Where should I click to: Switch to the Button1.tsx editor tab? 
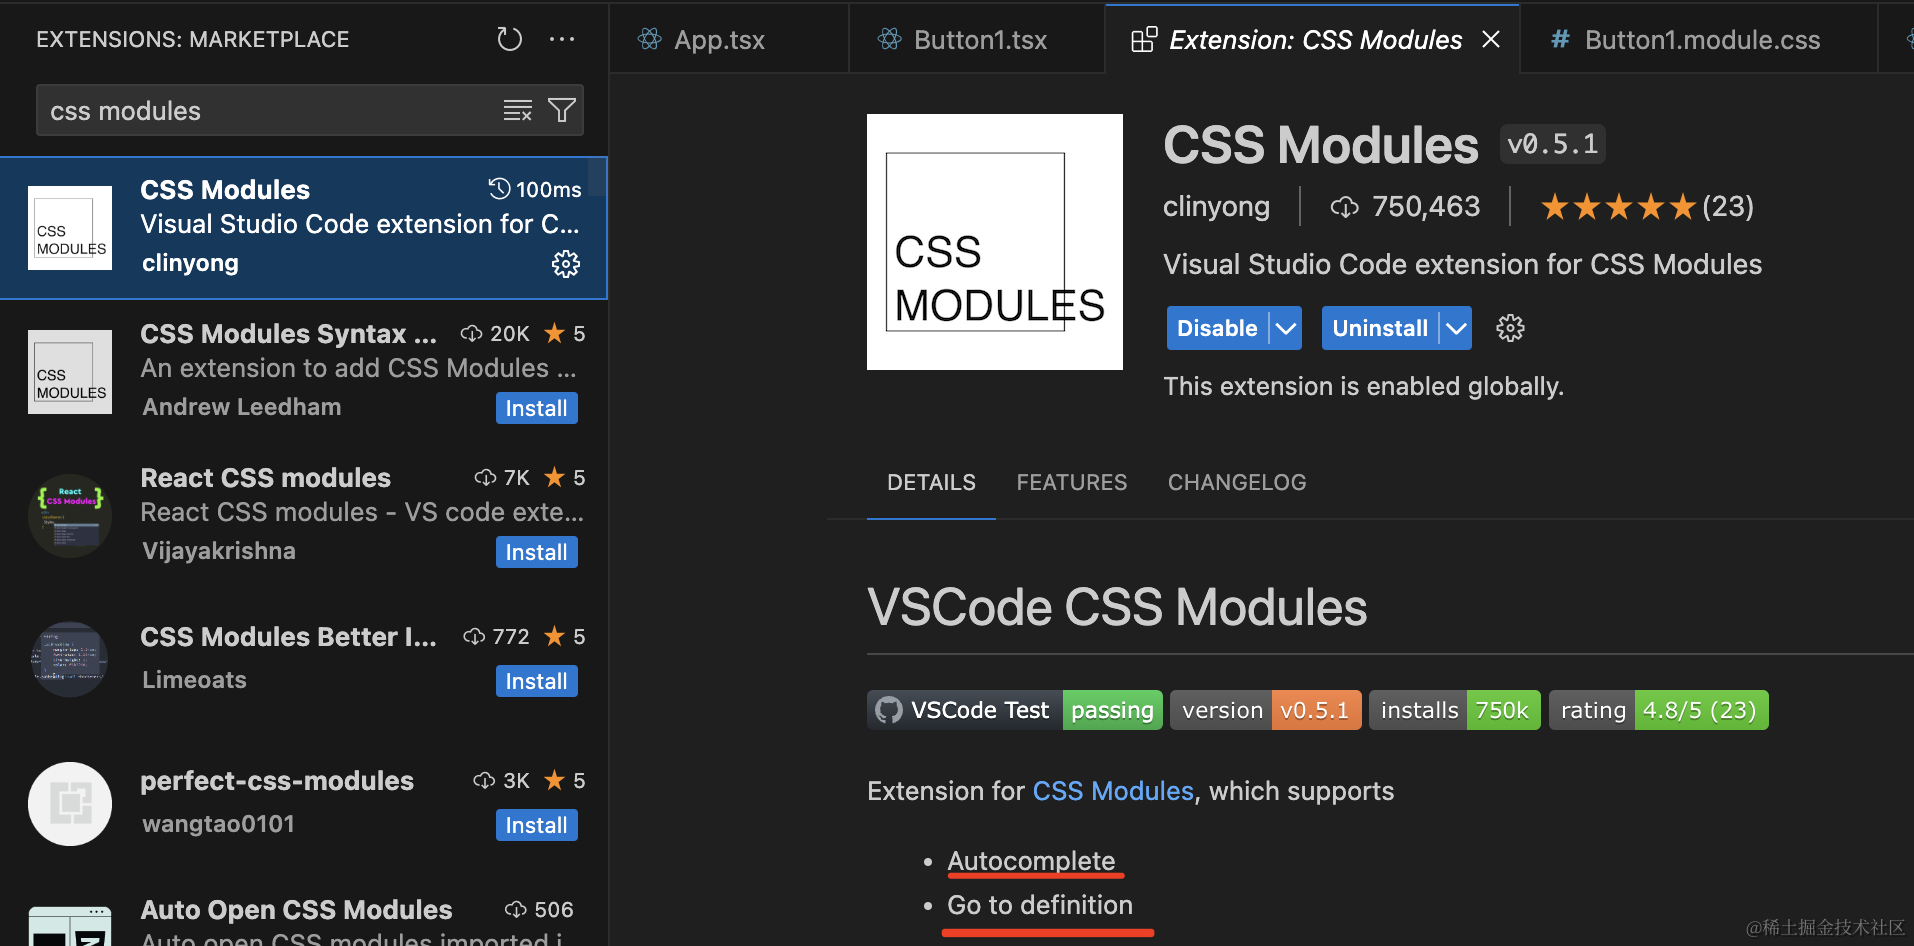coord(977,40)
